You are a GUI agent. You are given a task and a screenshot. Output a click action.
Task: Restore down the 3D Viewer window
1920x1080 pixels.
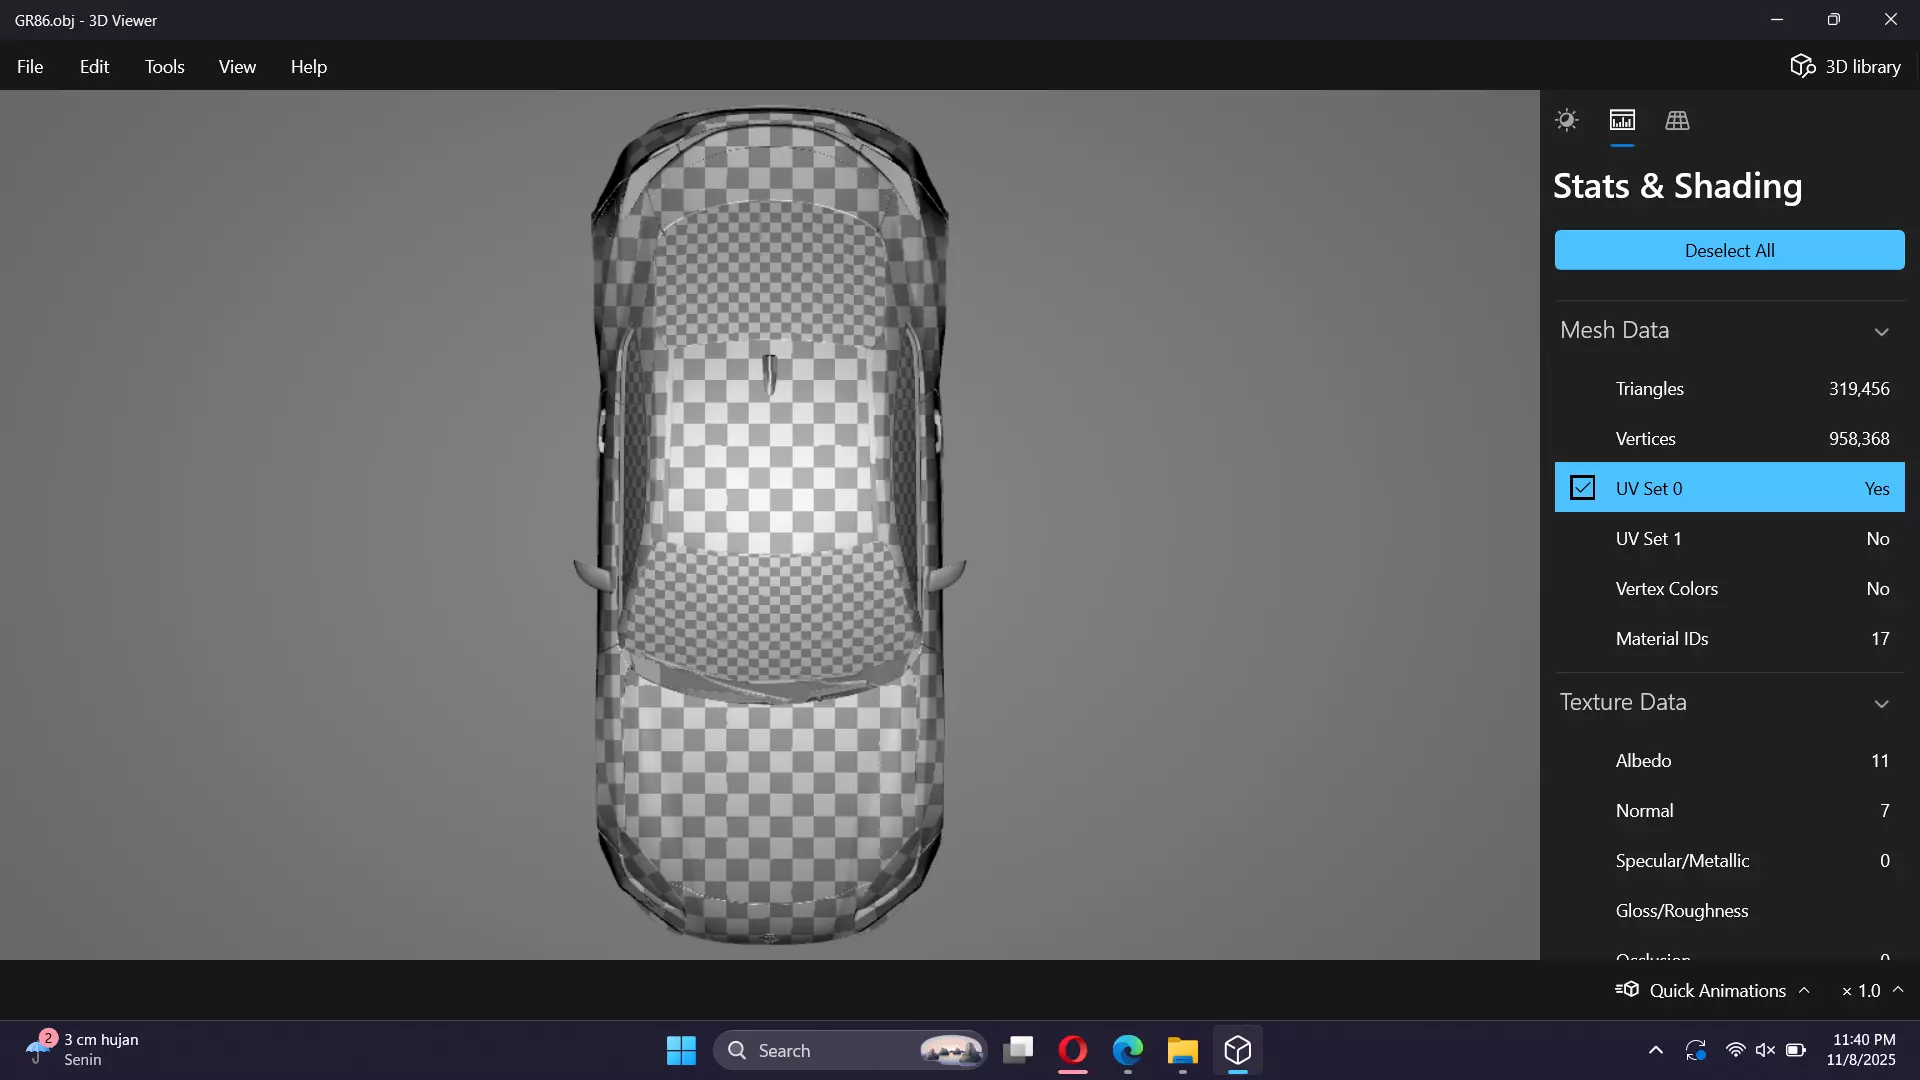click(x=1834, y=20)
